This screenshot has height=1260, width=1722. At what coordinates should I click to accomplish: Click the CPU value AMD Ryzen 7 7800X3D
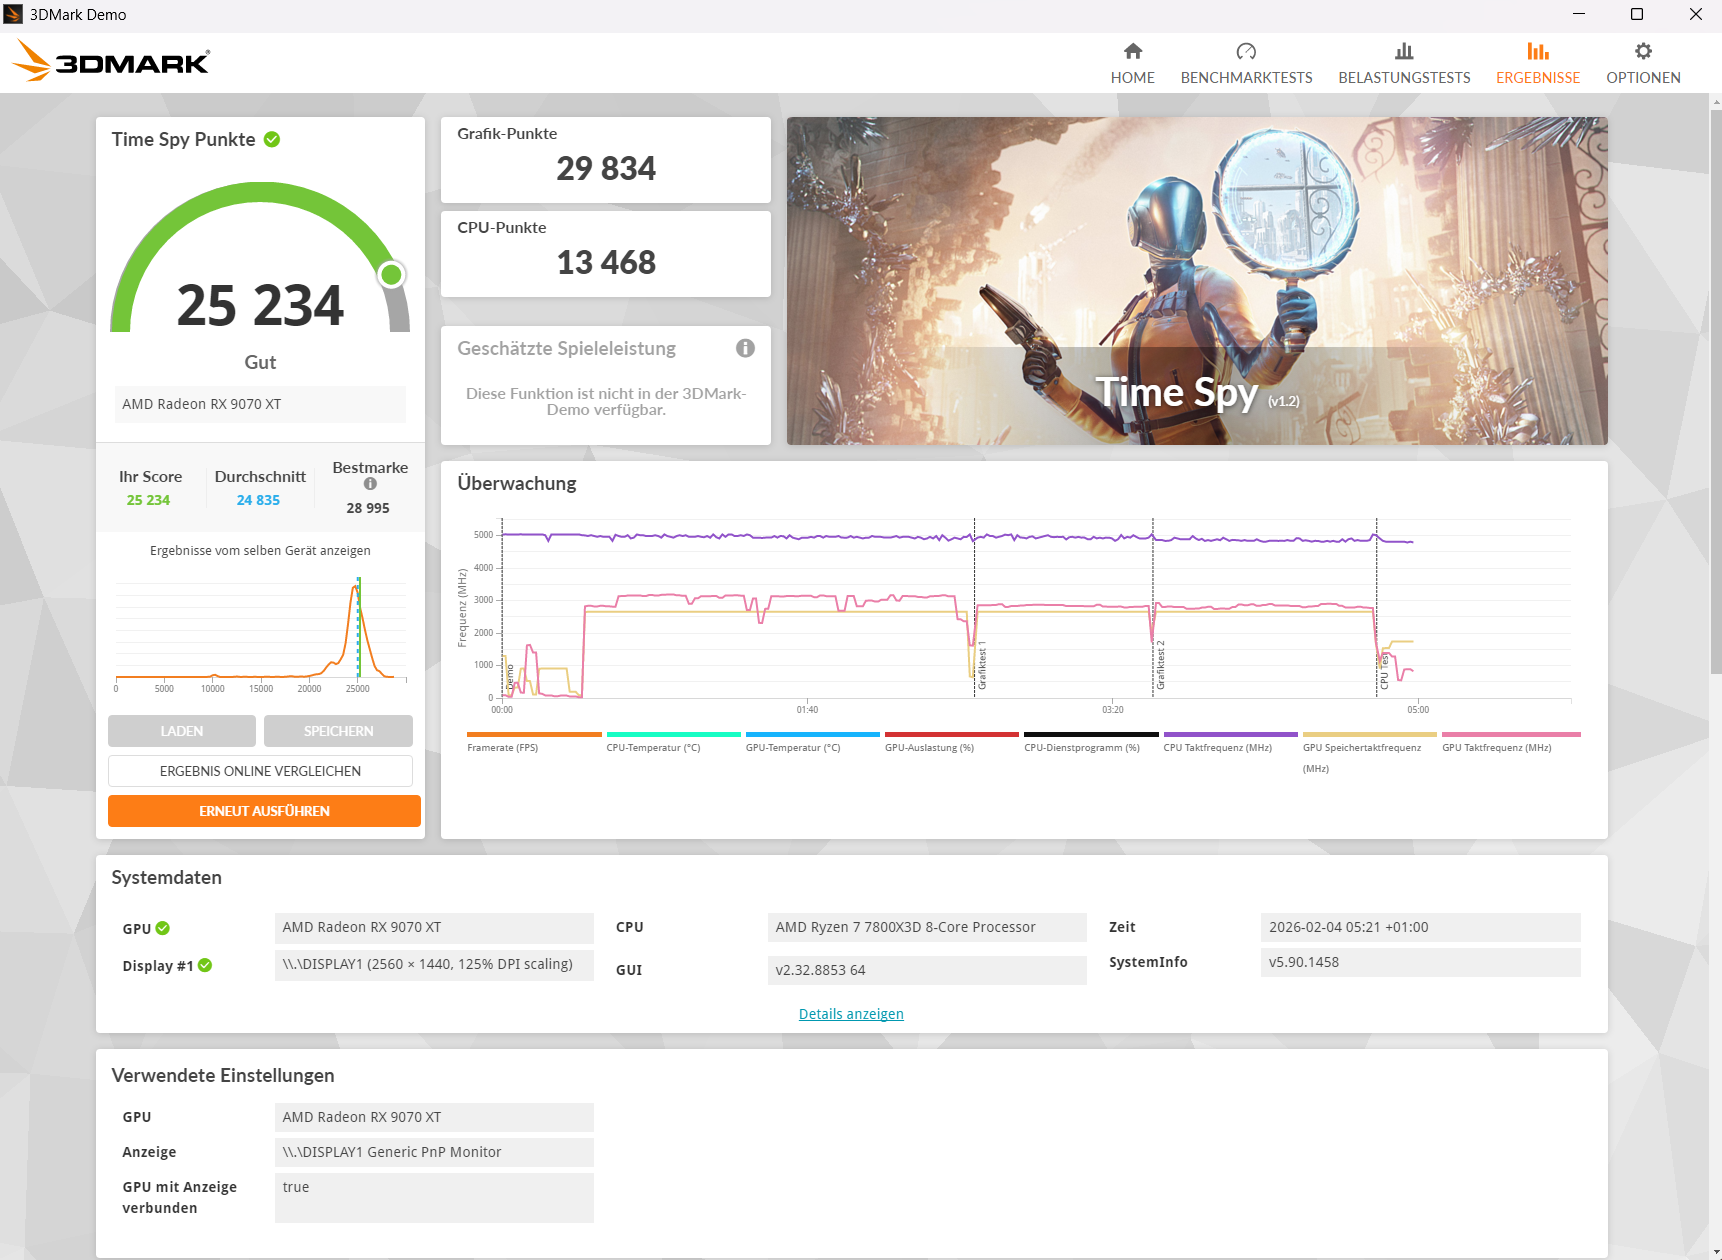(927, 927)
